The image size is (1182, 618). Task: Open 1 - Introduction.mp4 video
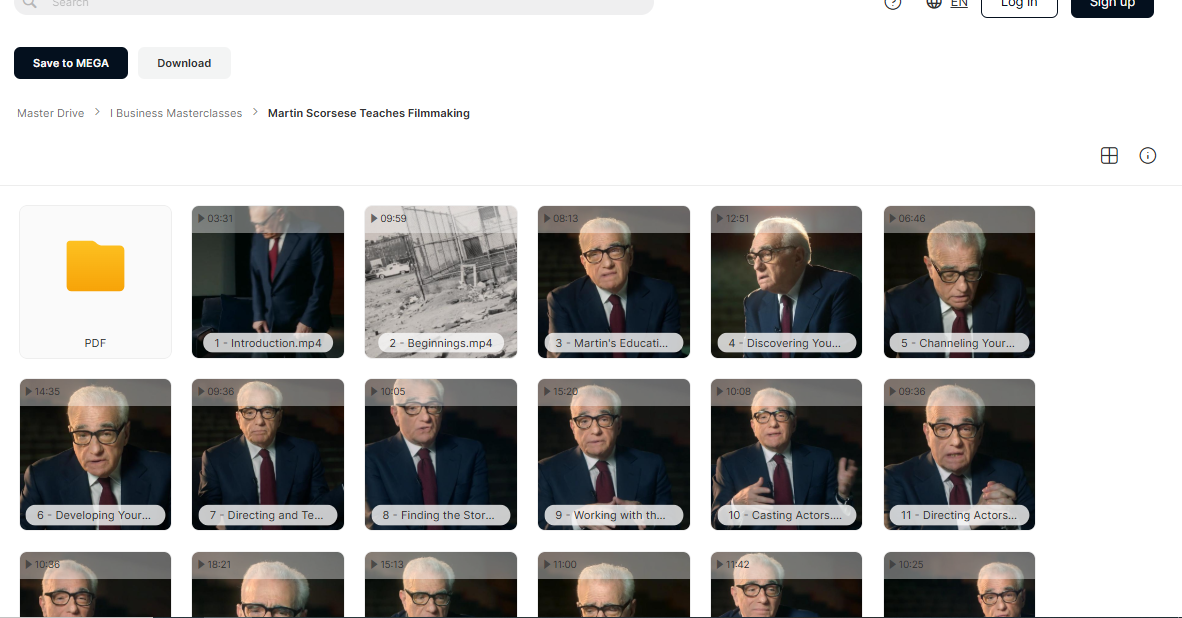[x=268, y=282]
